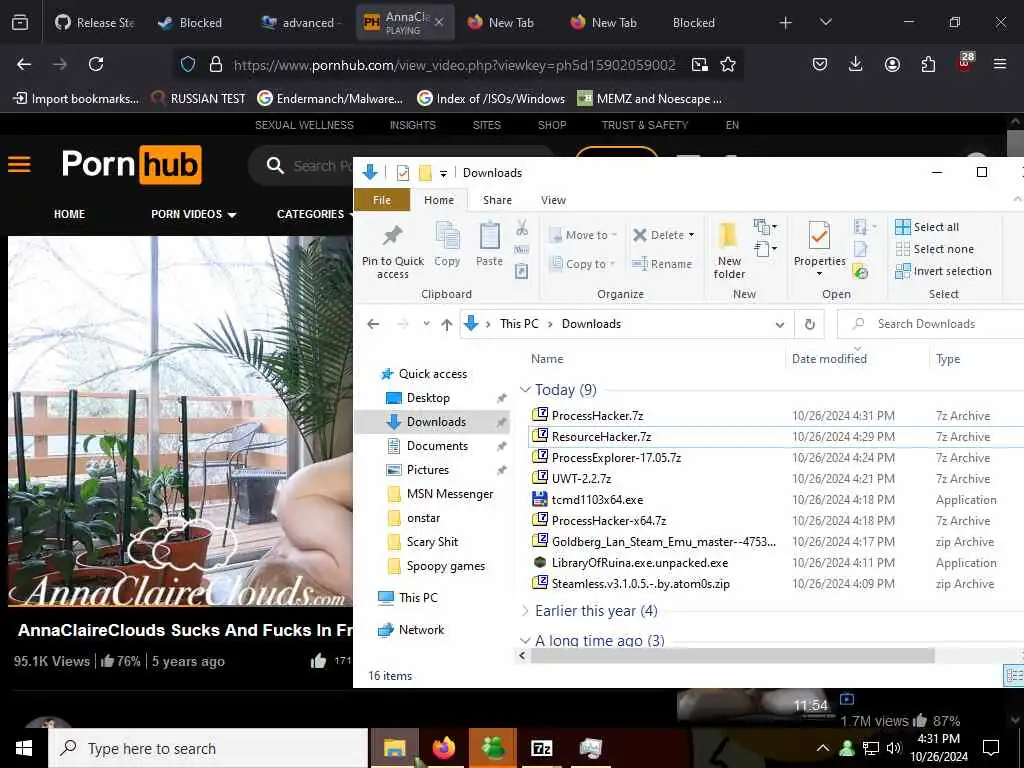The height and width of the screenshot is (768, 1024).
Task: Click the Type here to search box
Action: [x=208, y=748]
